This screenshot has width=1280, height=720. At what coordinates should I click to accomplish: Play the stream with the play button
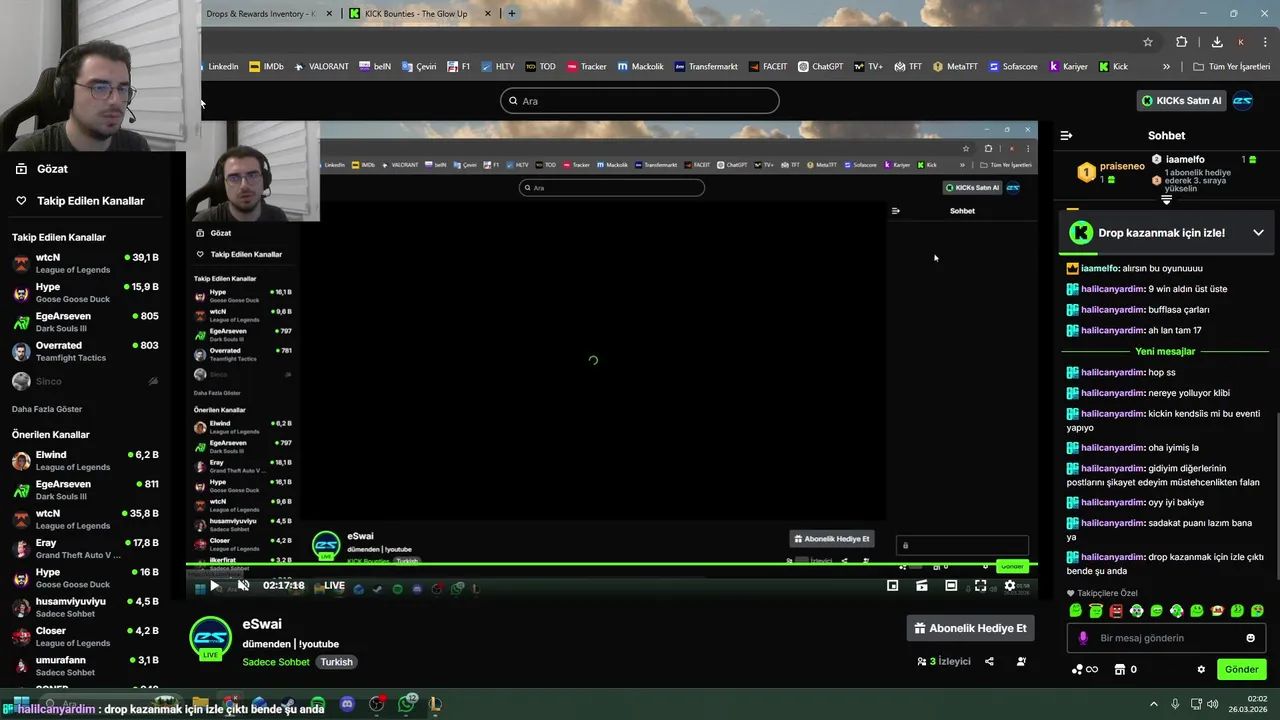(214, 586)
